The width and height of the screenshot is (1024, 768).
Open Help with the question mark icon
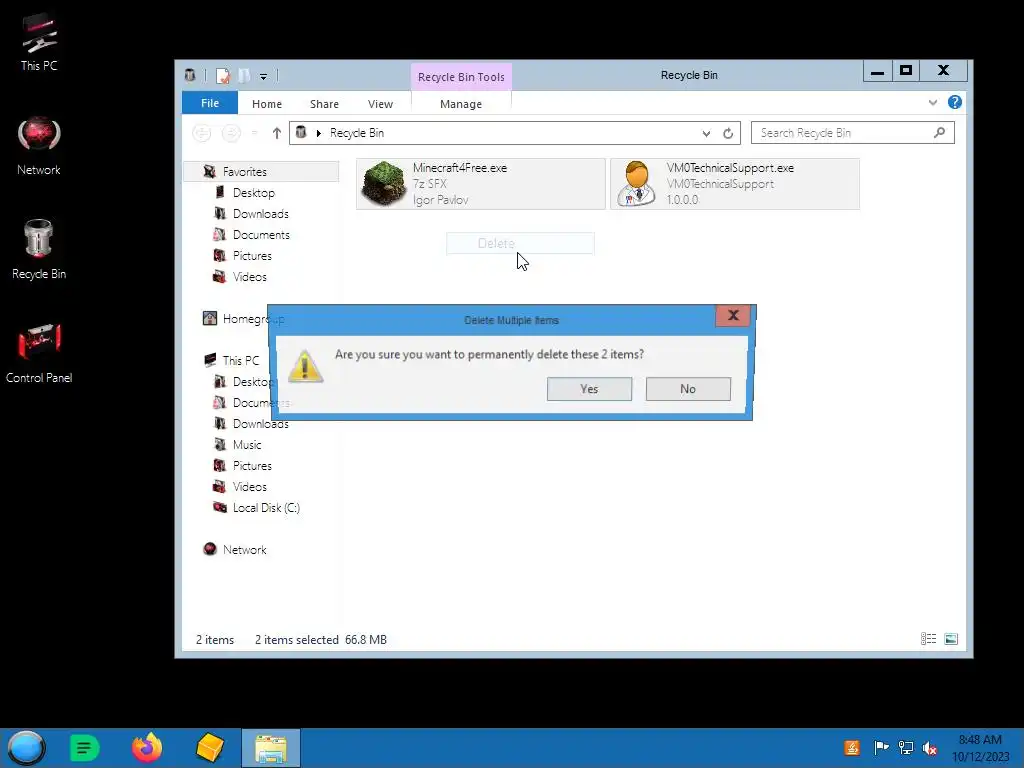tap(955, 103)
